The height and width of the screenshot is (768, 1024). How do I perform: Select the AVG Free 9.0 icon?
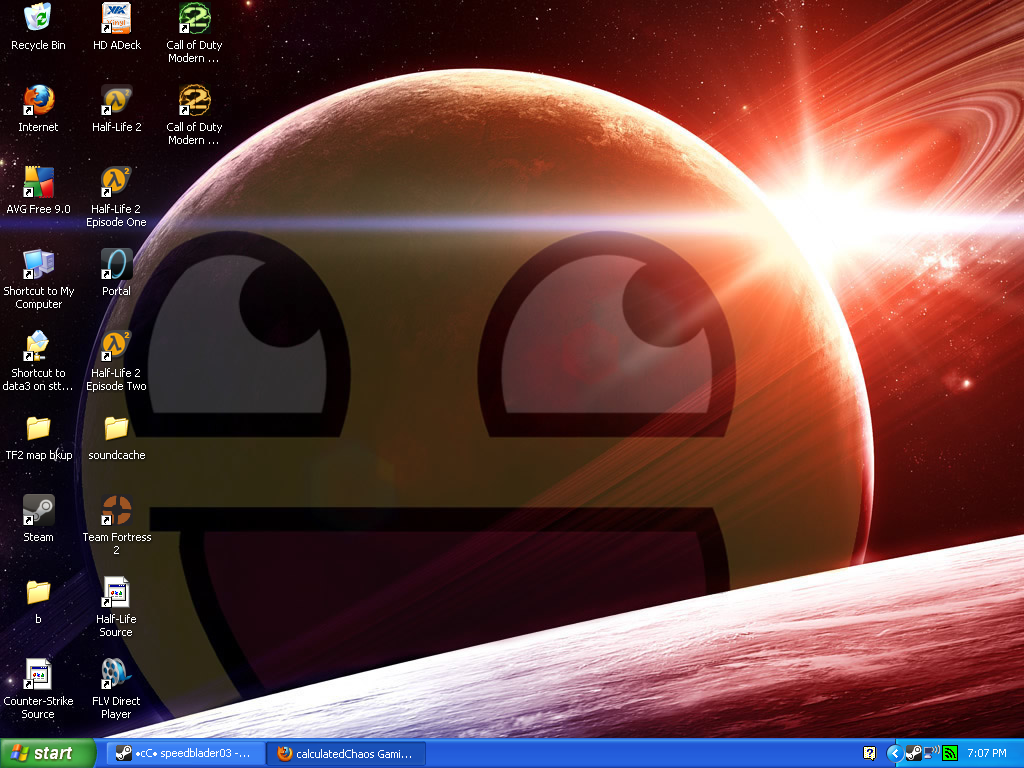tap(38, 182)
